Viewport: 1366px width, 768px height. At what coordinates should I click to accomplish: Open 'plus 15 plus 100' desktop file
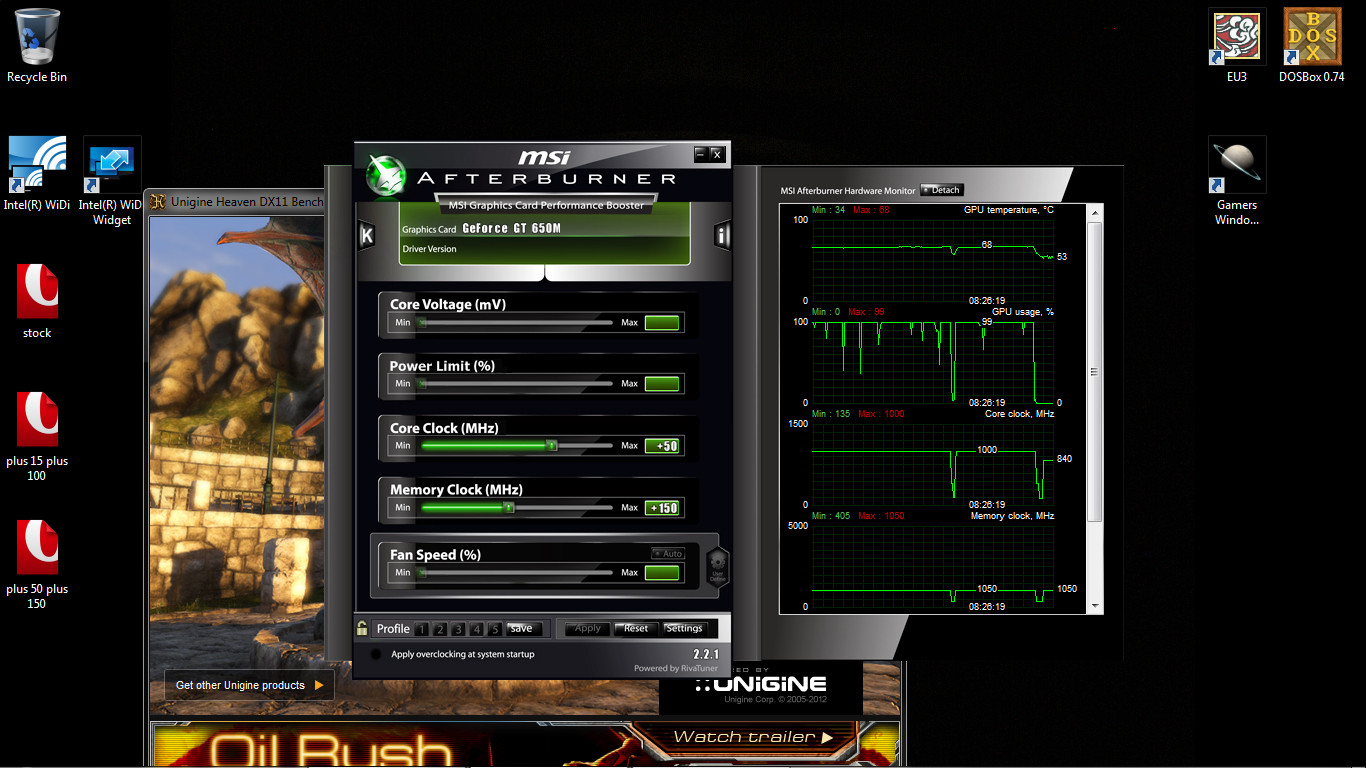[x=37, y=436]
